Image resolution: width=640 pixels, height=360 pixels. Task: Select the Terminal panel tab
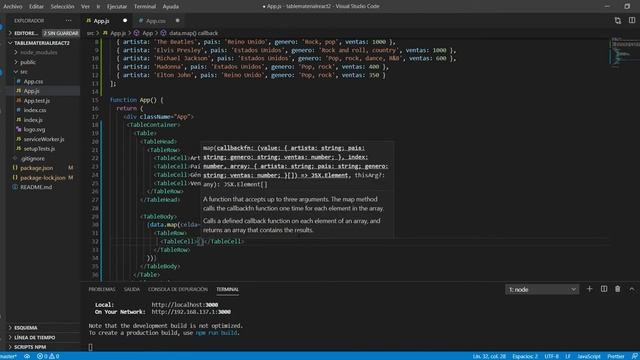click(227, 289)
